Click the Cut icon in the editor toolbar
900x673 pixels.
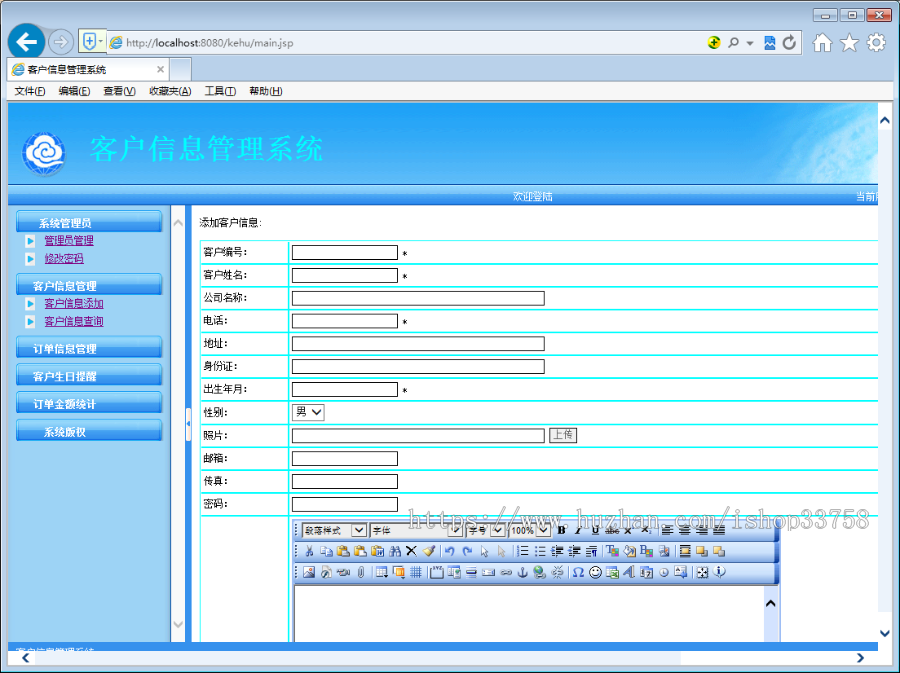point(308,551)
